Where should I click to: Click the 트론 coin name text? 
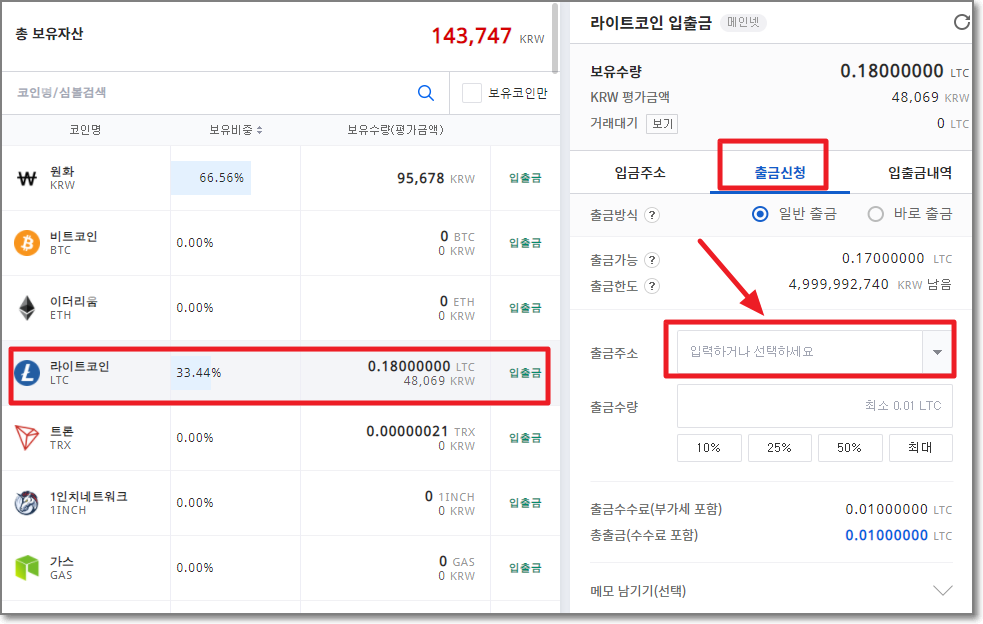[61, 431]
